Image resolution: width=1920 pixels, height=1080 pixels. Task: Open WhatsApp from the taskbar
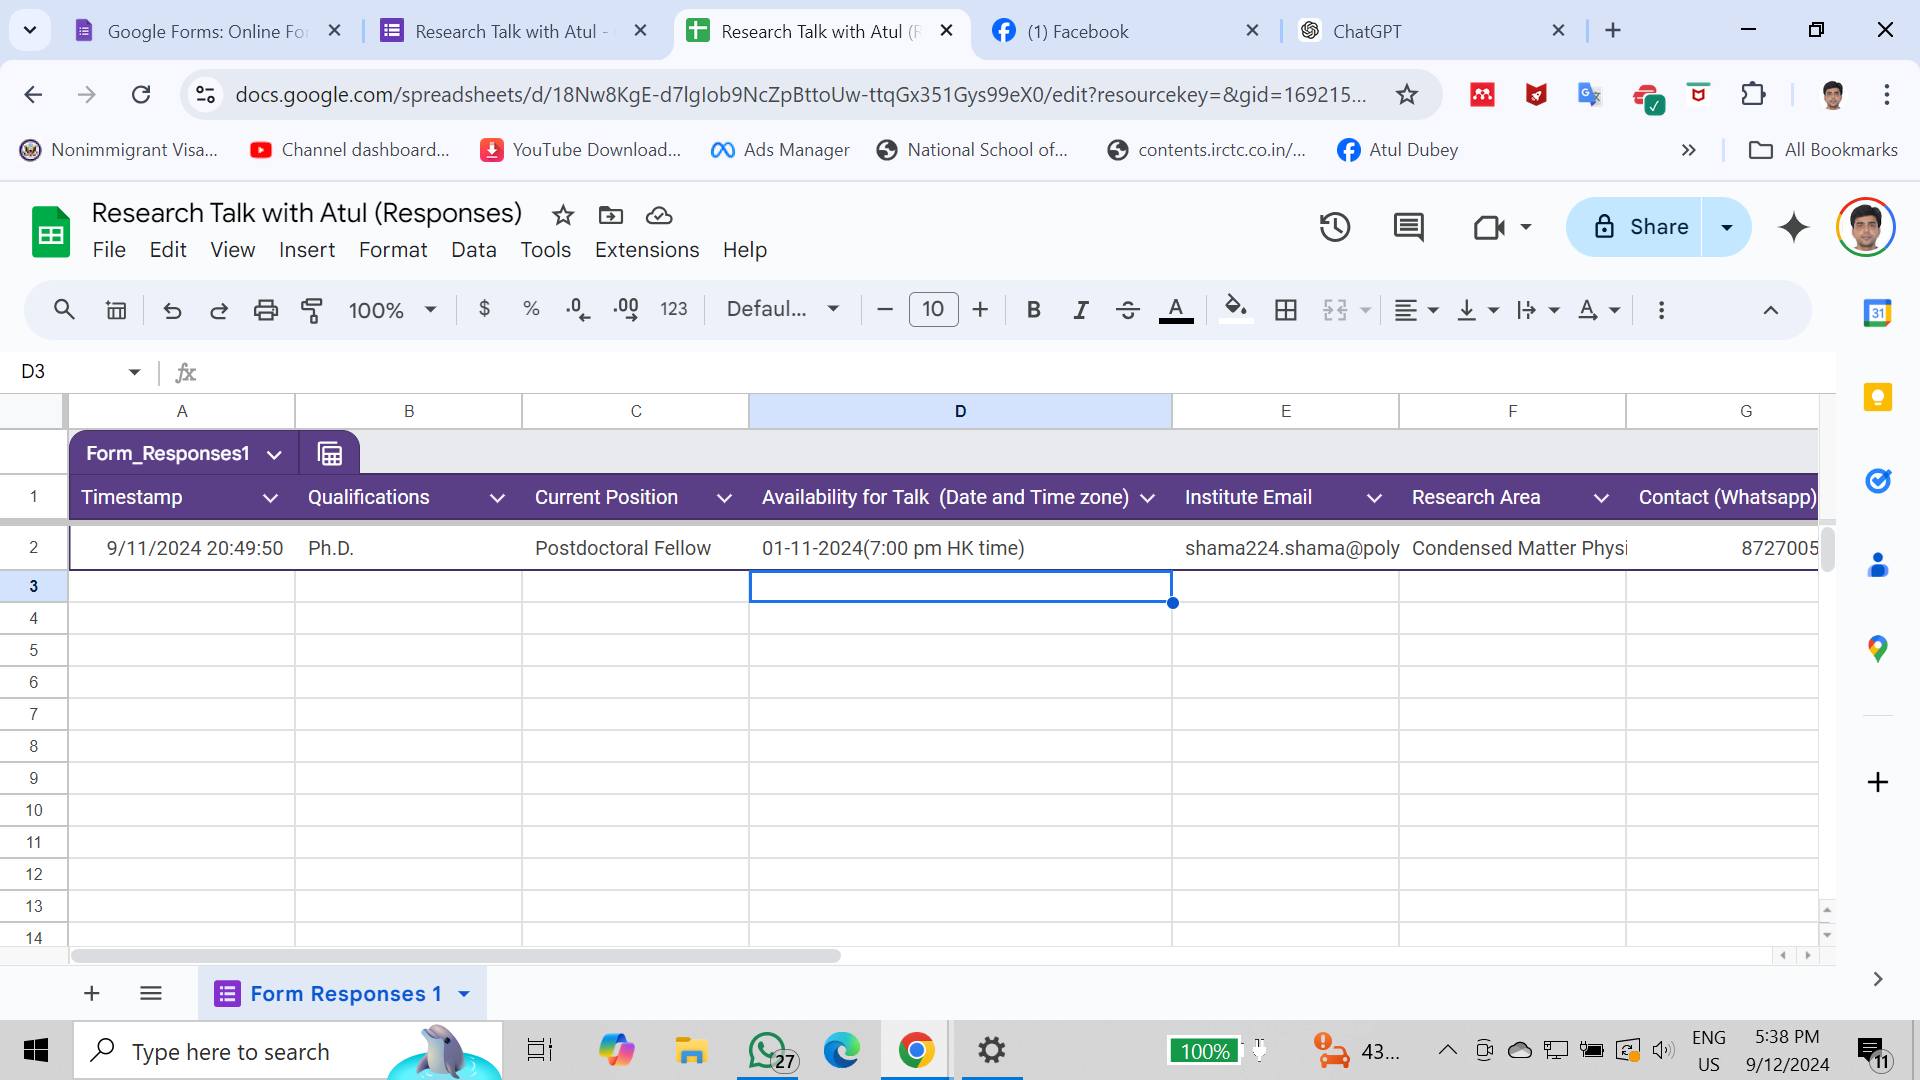click(x=770, y=1051)
